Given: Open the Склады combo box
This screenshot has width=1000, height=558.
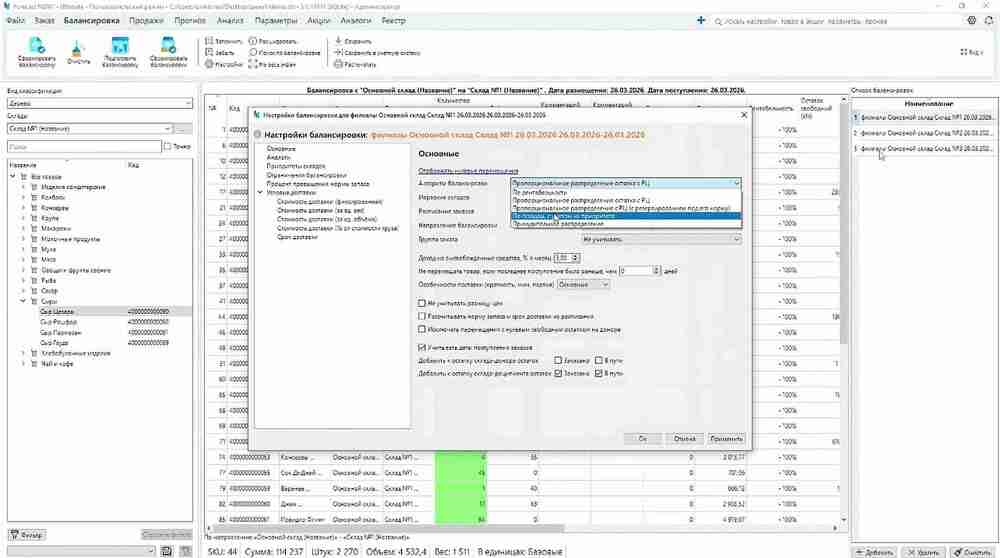Looking at the screenshot, I should [x=90, y=129].
